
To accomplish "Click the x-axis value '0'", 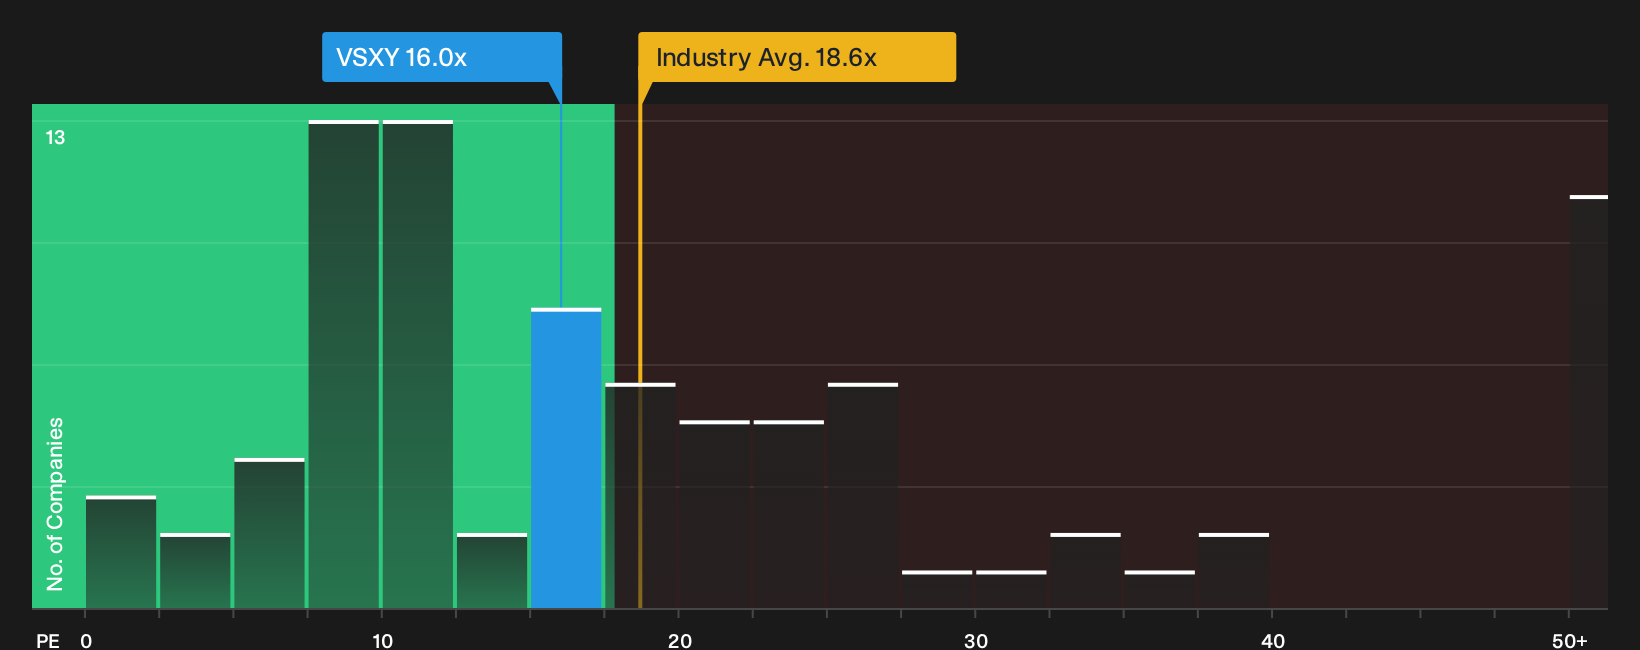I will 86,641.
